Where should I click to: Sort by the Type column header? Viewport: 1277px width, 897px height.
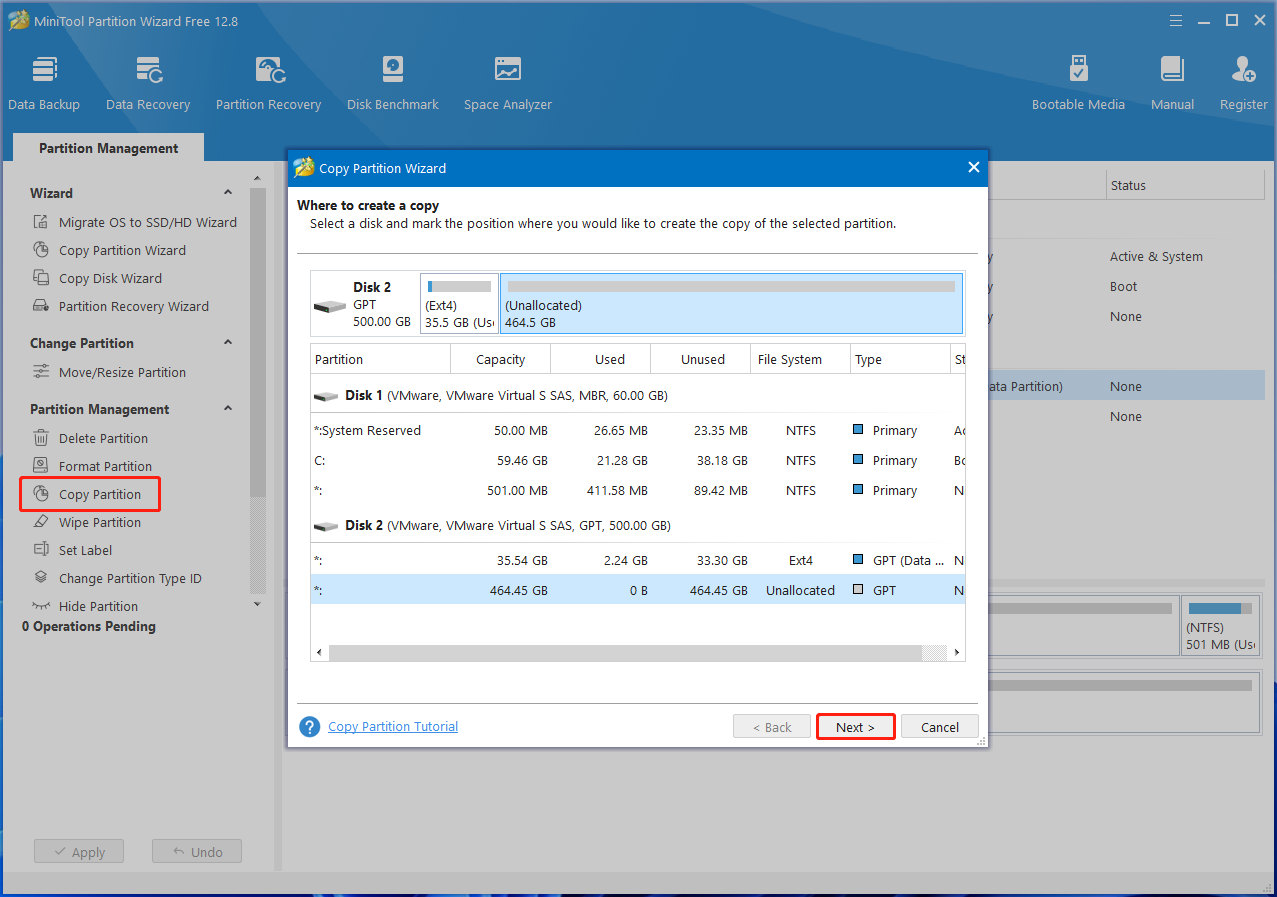point(900,359)
